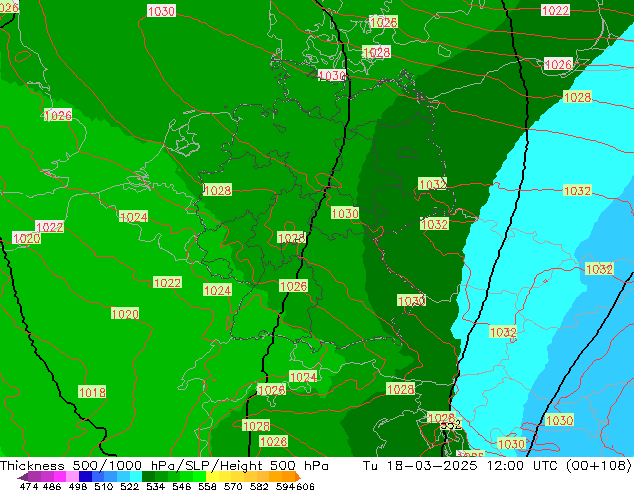
Task: Click the light pink legend swatch
Action: point(72,476)
